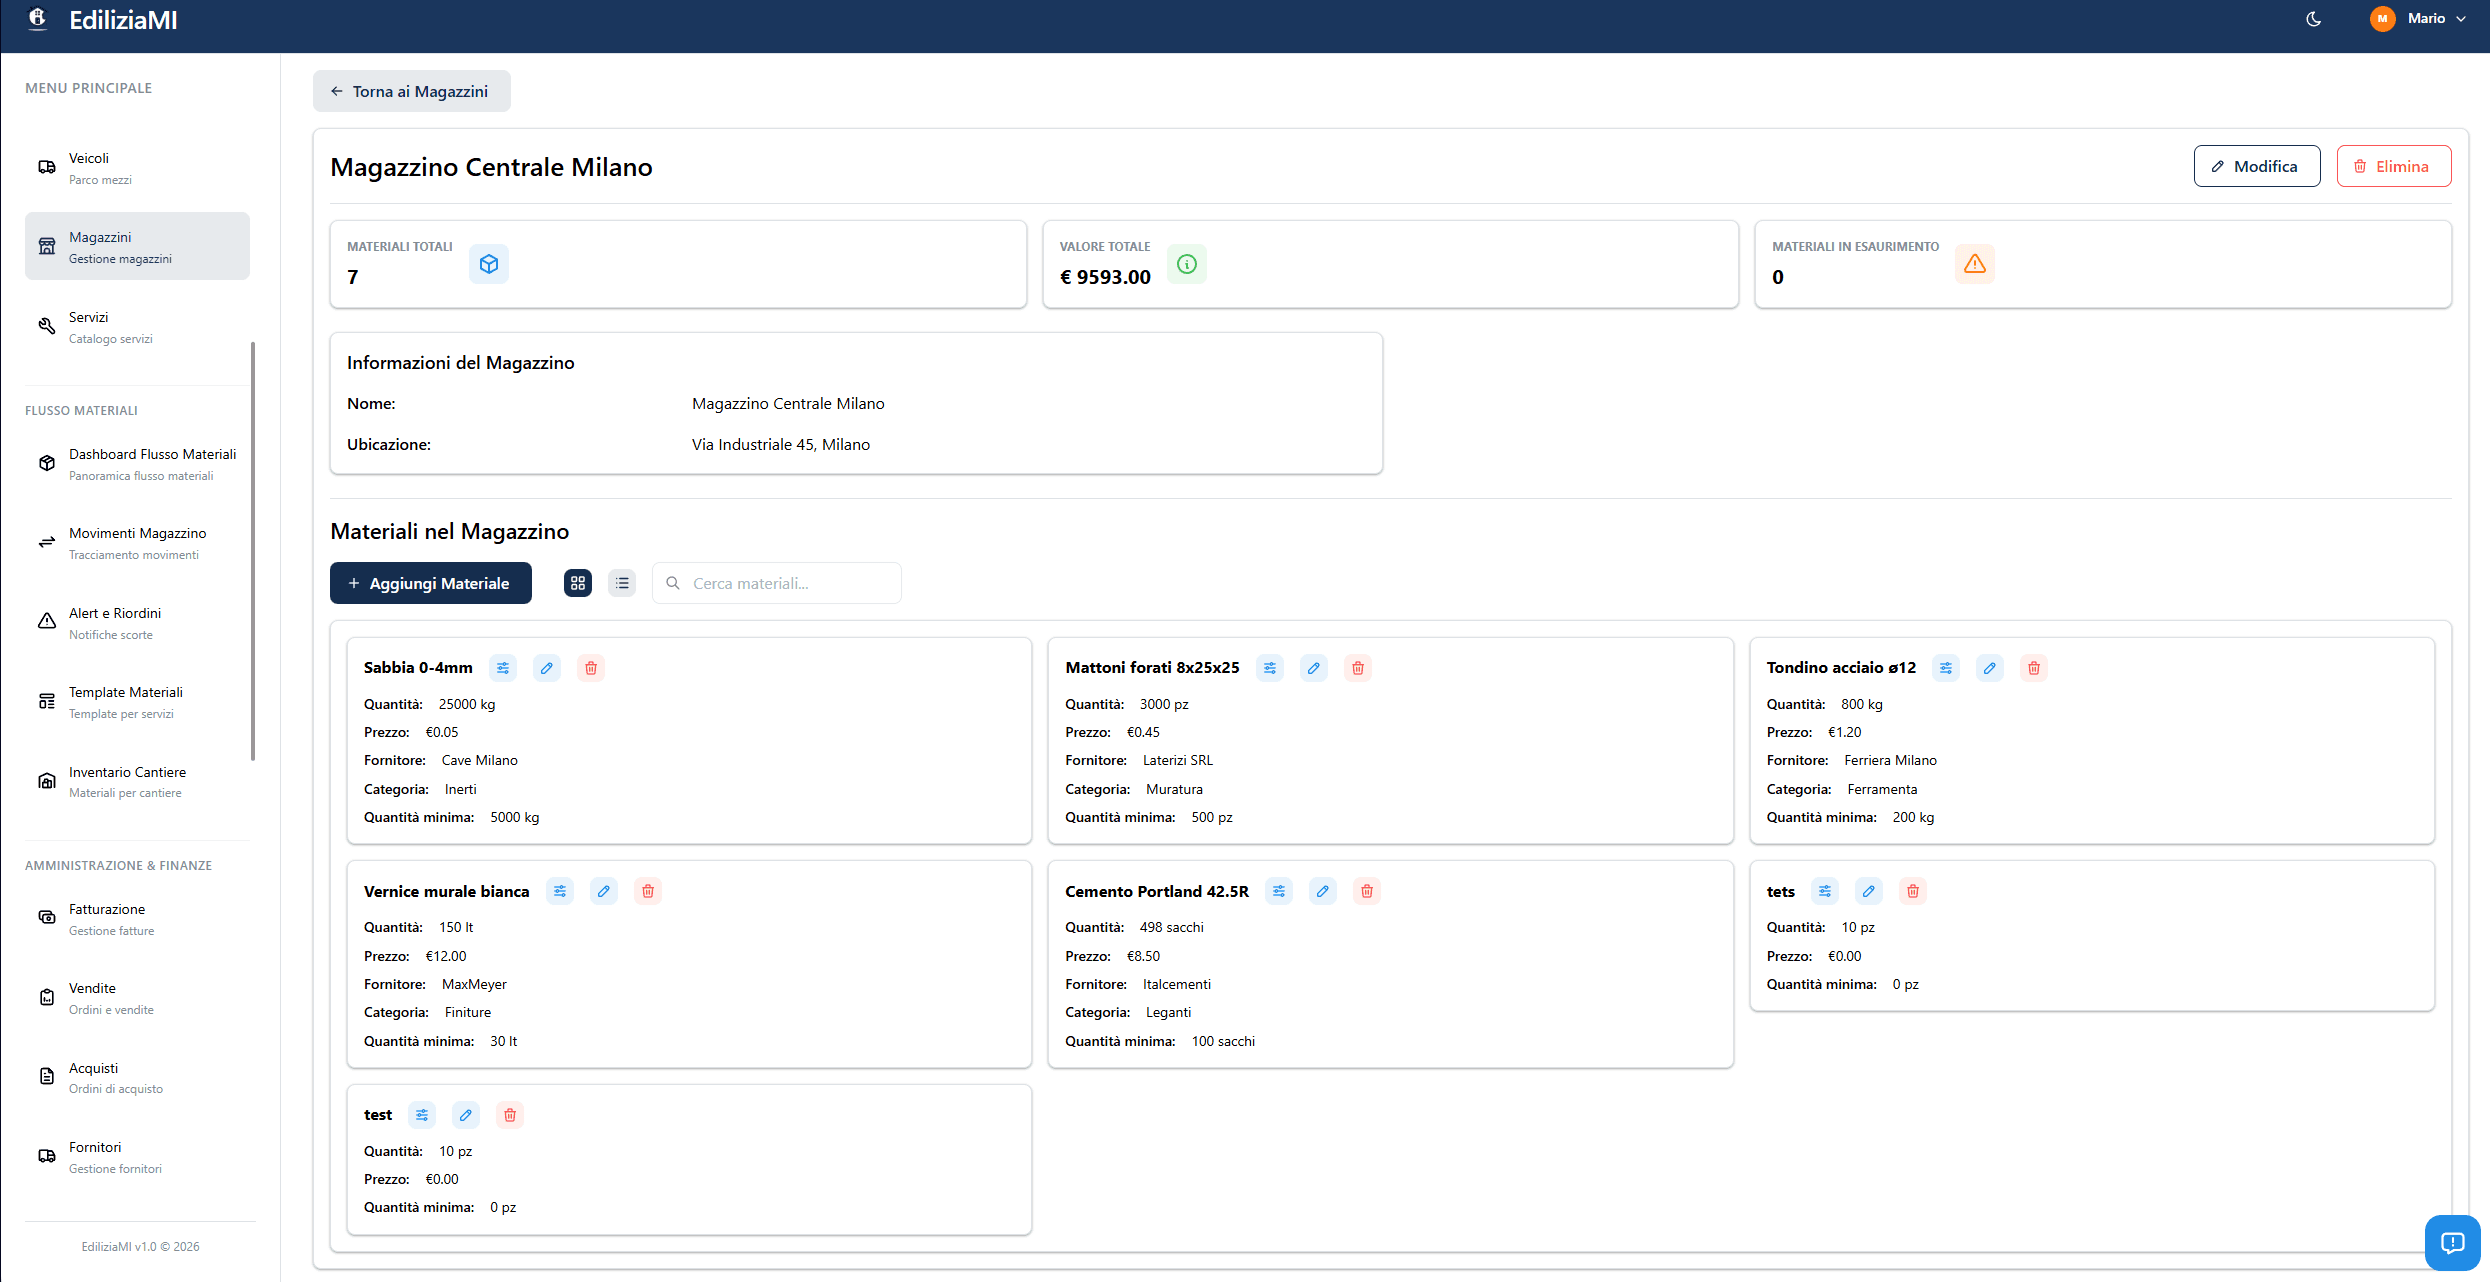2490x1282 pixels.
Task: Click the edit pencil on Sabbia 0-4mm card
Action: (547, 668)
